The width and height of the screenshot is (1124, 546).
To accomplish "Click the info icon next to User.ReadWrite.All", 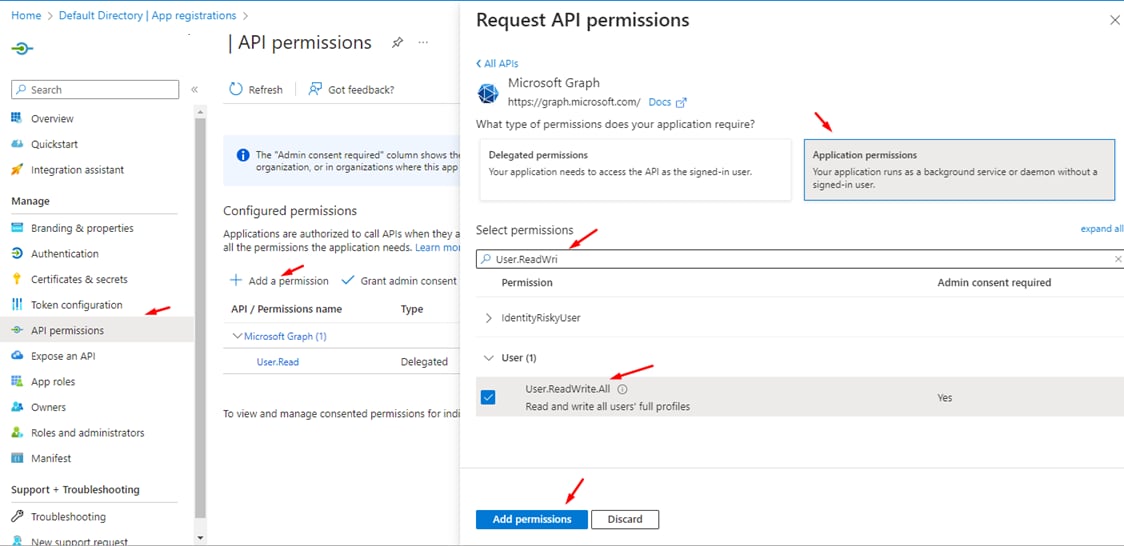I will (622, 389).
